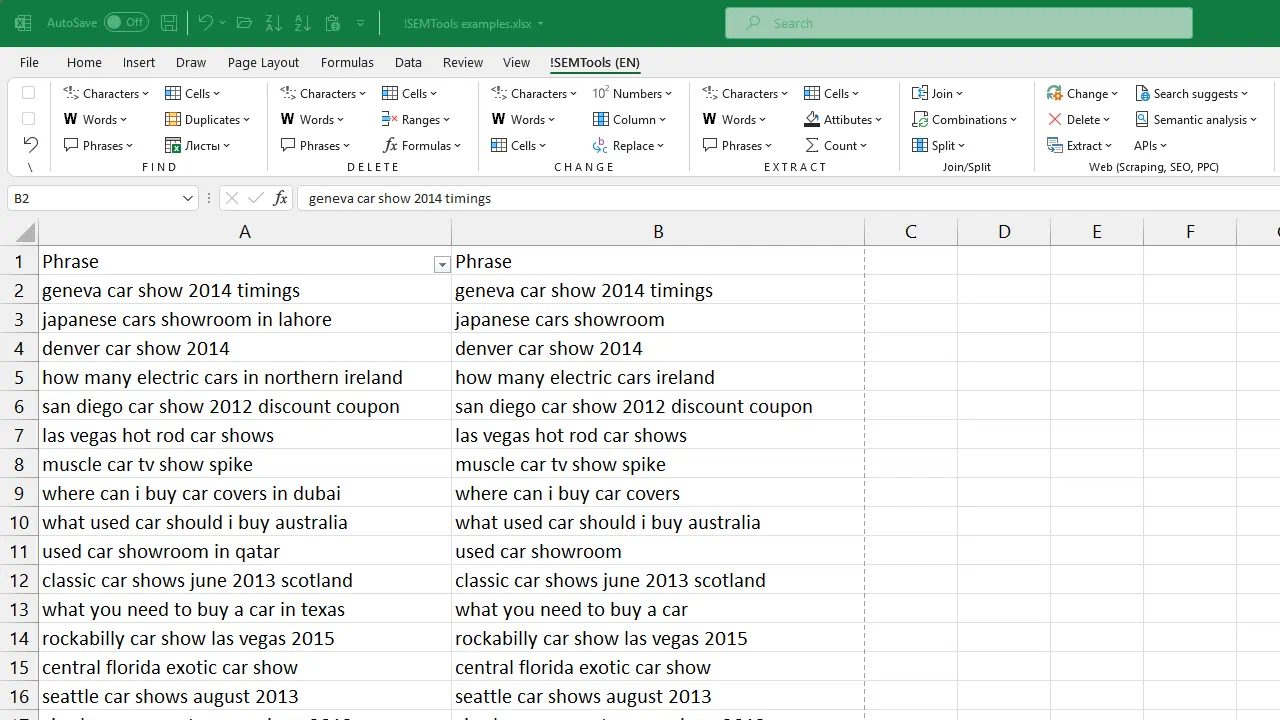
Task: Open the Semantic analysis dropdown
Action: pyautogui.click(x=1197, y=119)
